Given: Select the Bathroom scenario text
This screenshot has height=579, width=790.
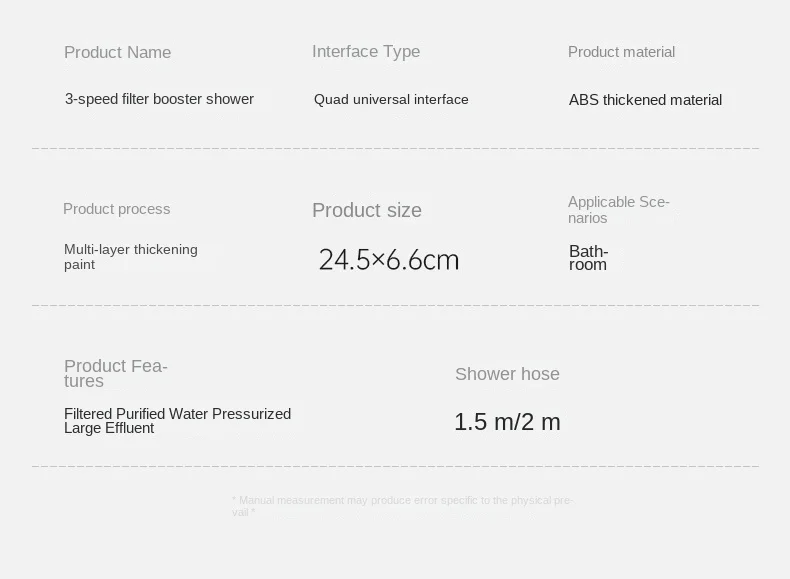Looking at the screenshot, I should coord(588,258).
